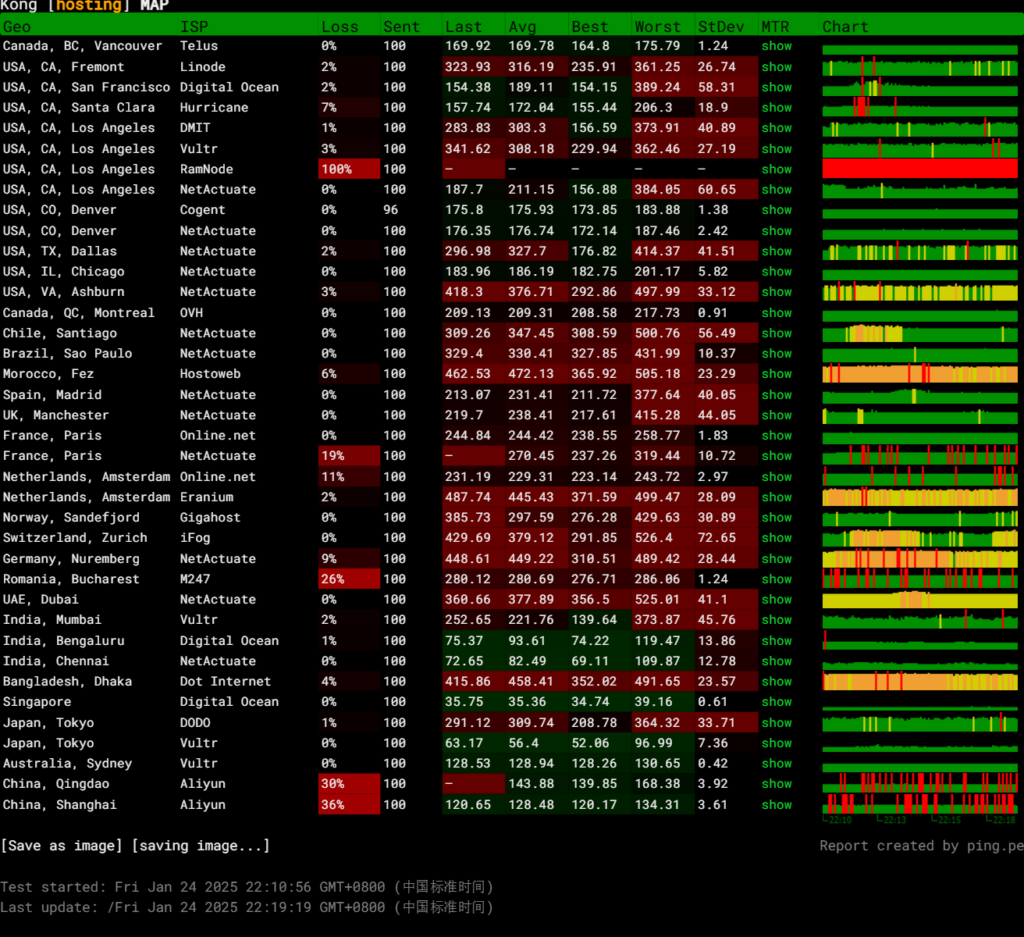Click "Brazil, Sao Paulo" geo cell
The width and height of the screenshot is (1024, 937).
[x=67, y=353]
